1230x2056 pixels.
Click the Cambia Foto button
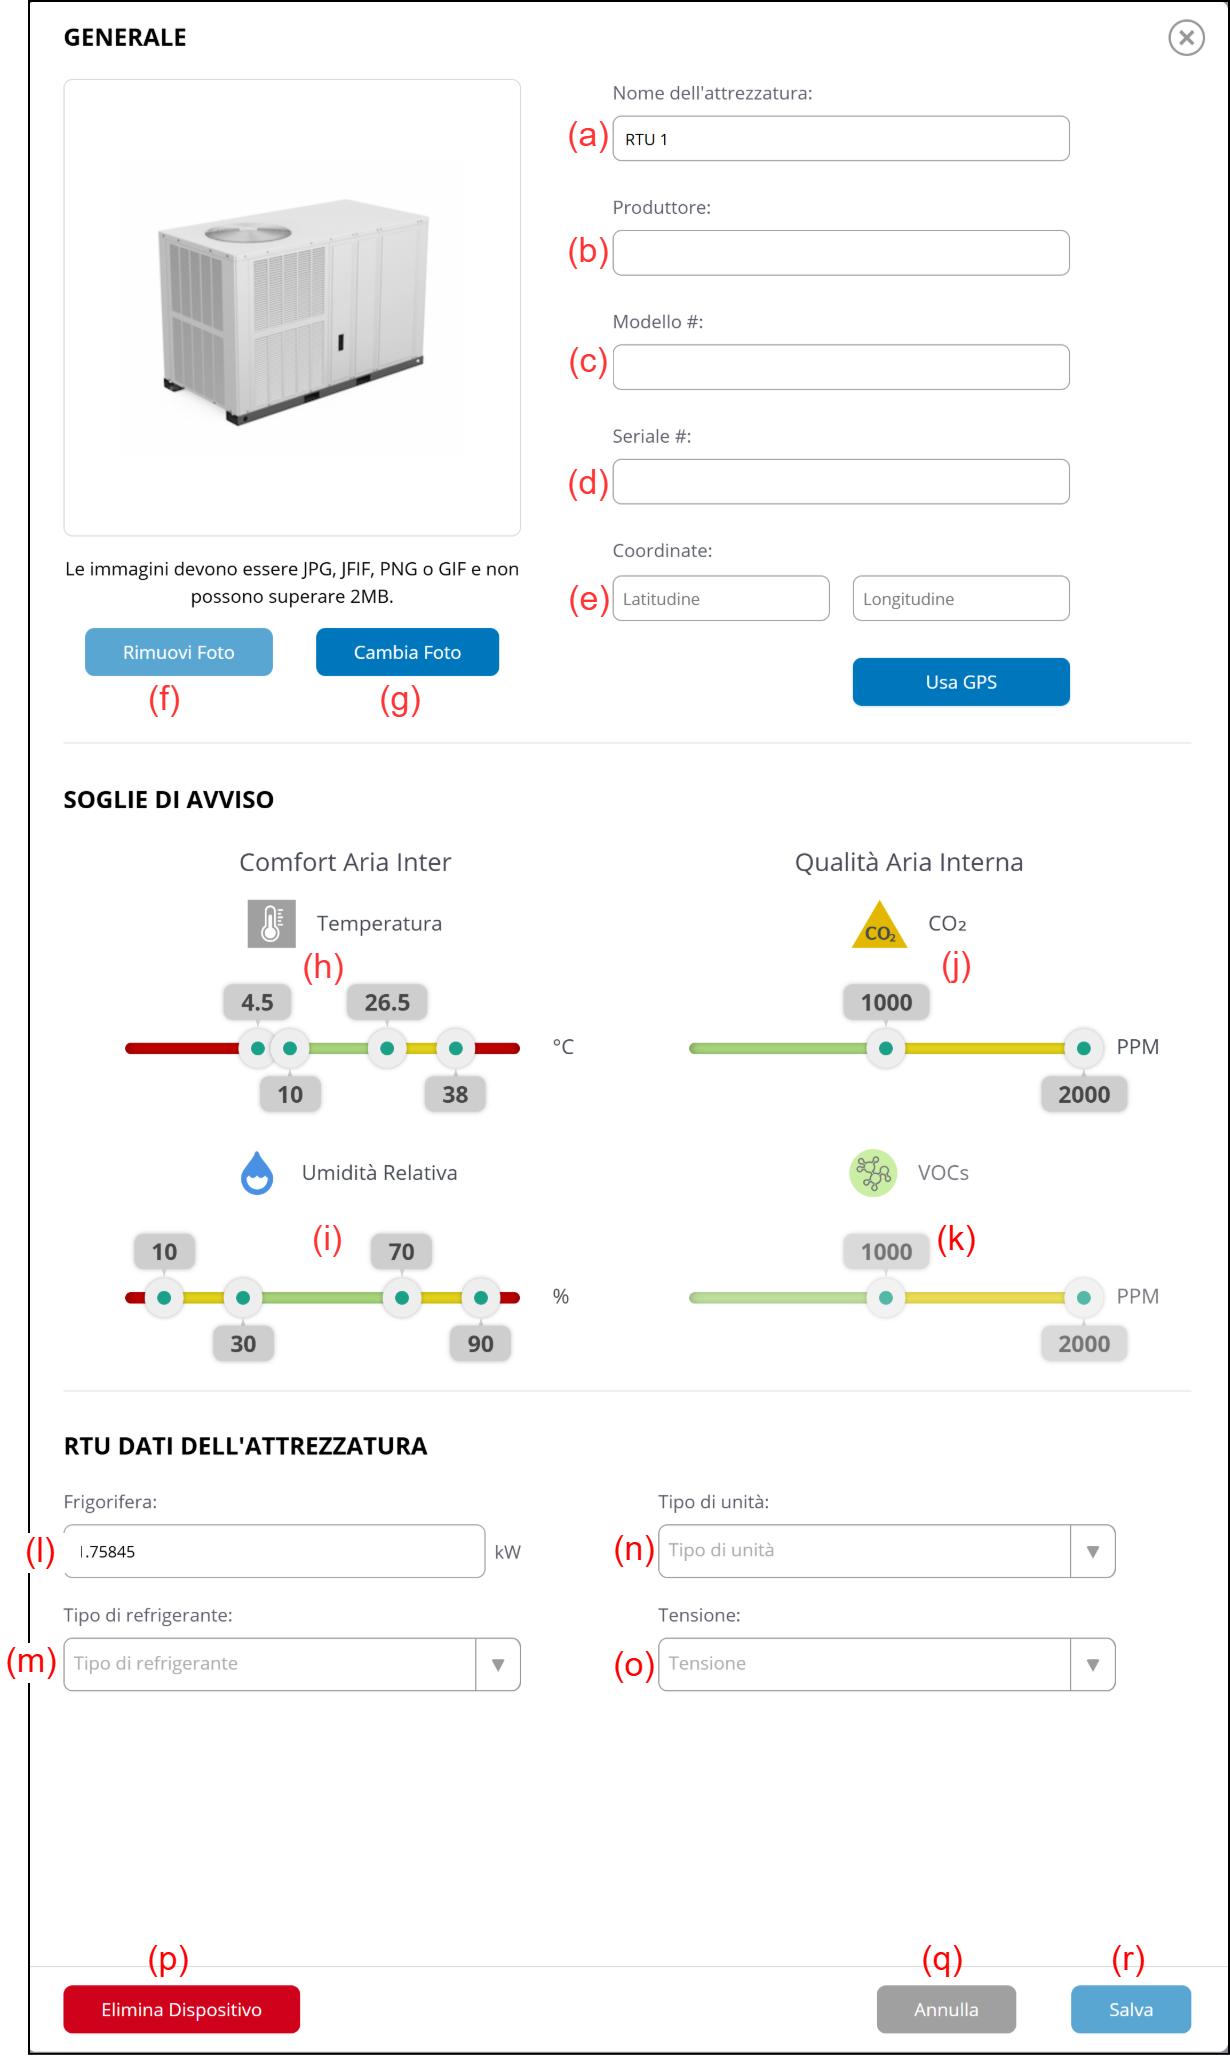407,652
